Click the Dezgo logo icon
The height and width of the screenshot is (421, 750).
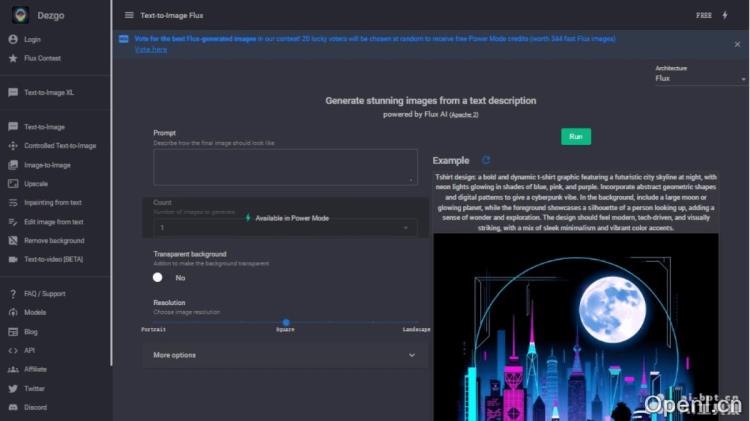pyautogui.click(x=20, y=15)
